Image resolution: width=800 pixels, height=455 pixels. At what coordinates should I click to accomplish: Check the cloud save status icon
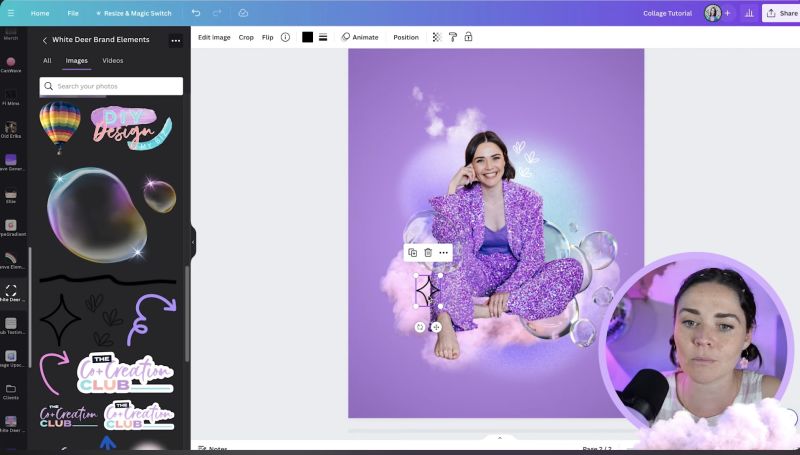point(243,13)
